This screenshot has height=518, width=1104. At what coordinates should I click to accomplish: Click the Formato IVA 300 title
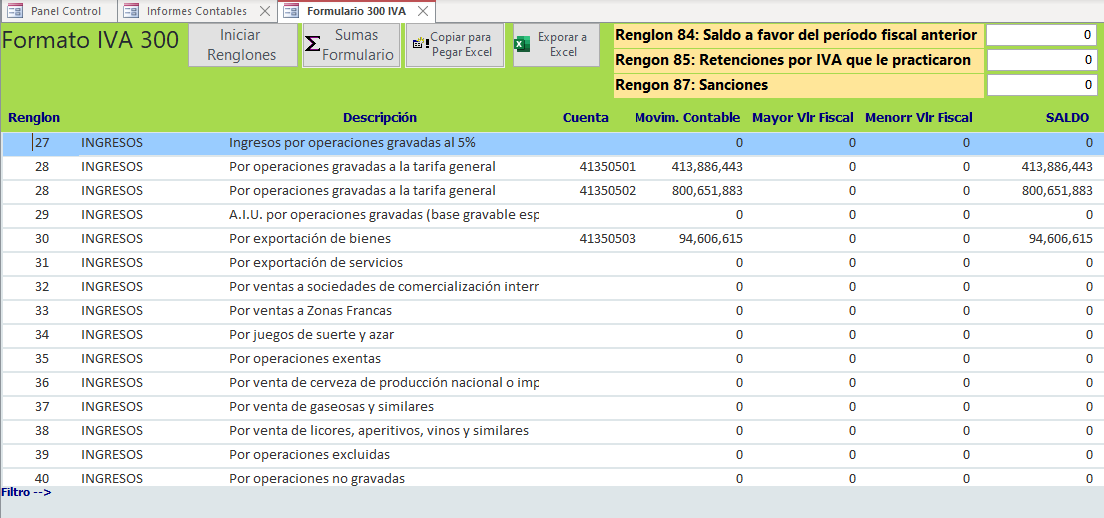90,40
